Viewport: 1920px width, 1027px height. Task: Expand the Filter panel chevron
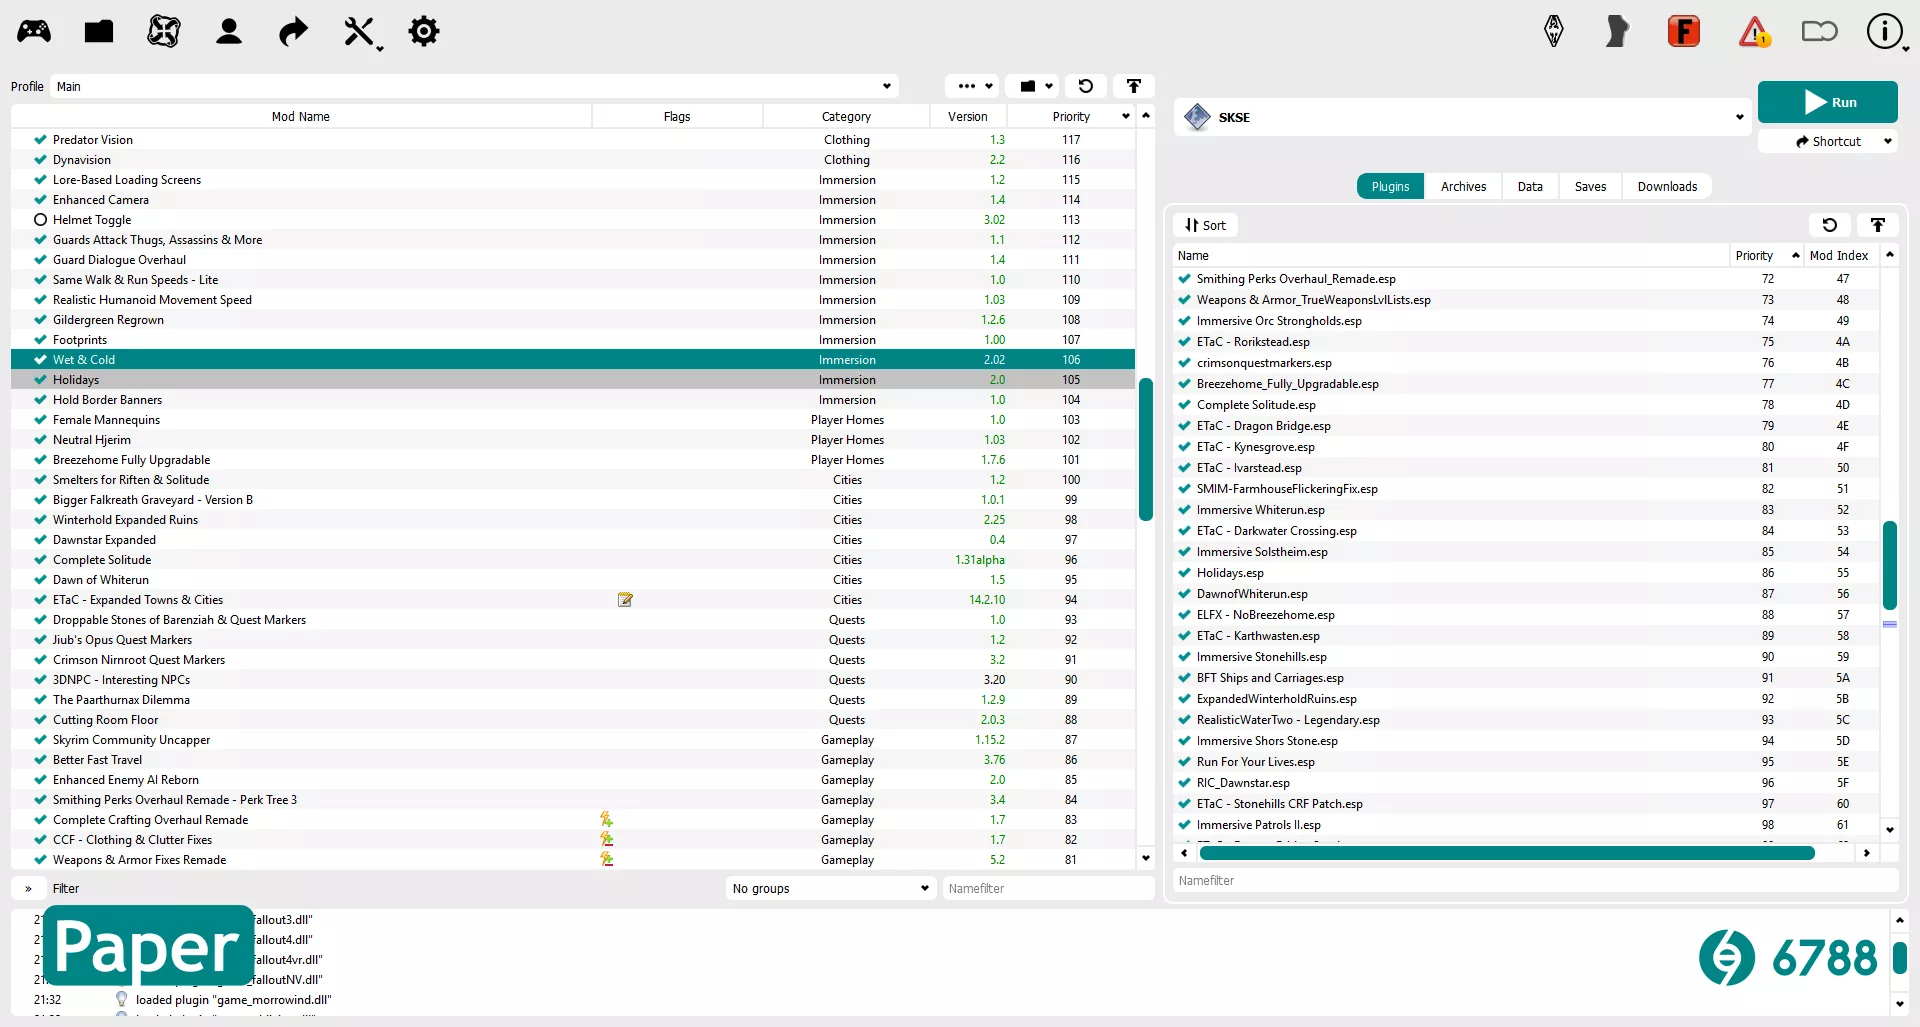click(28, 888)
